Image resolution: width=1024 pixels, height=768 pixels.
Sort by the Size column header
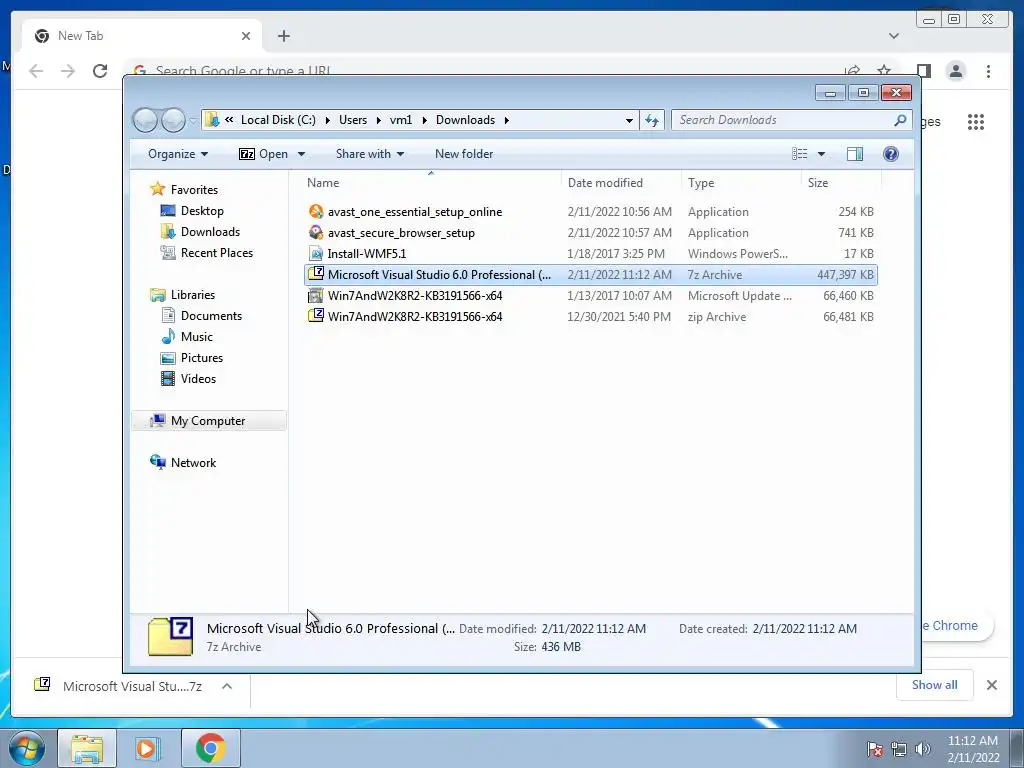(841, 183)
